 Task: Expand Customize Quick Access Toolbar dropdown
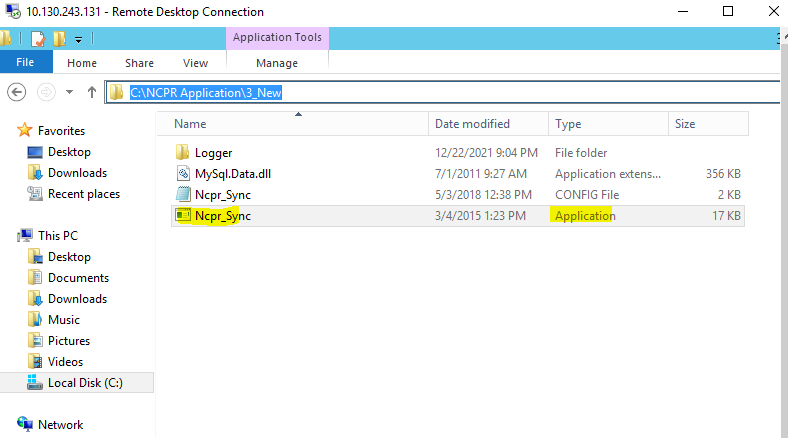click(78, 40)
